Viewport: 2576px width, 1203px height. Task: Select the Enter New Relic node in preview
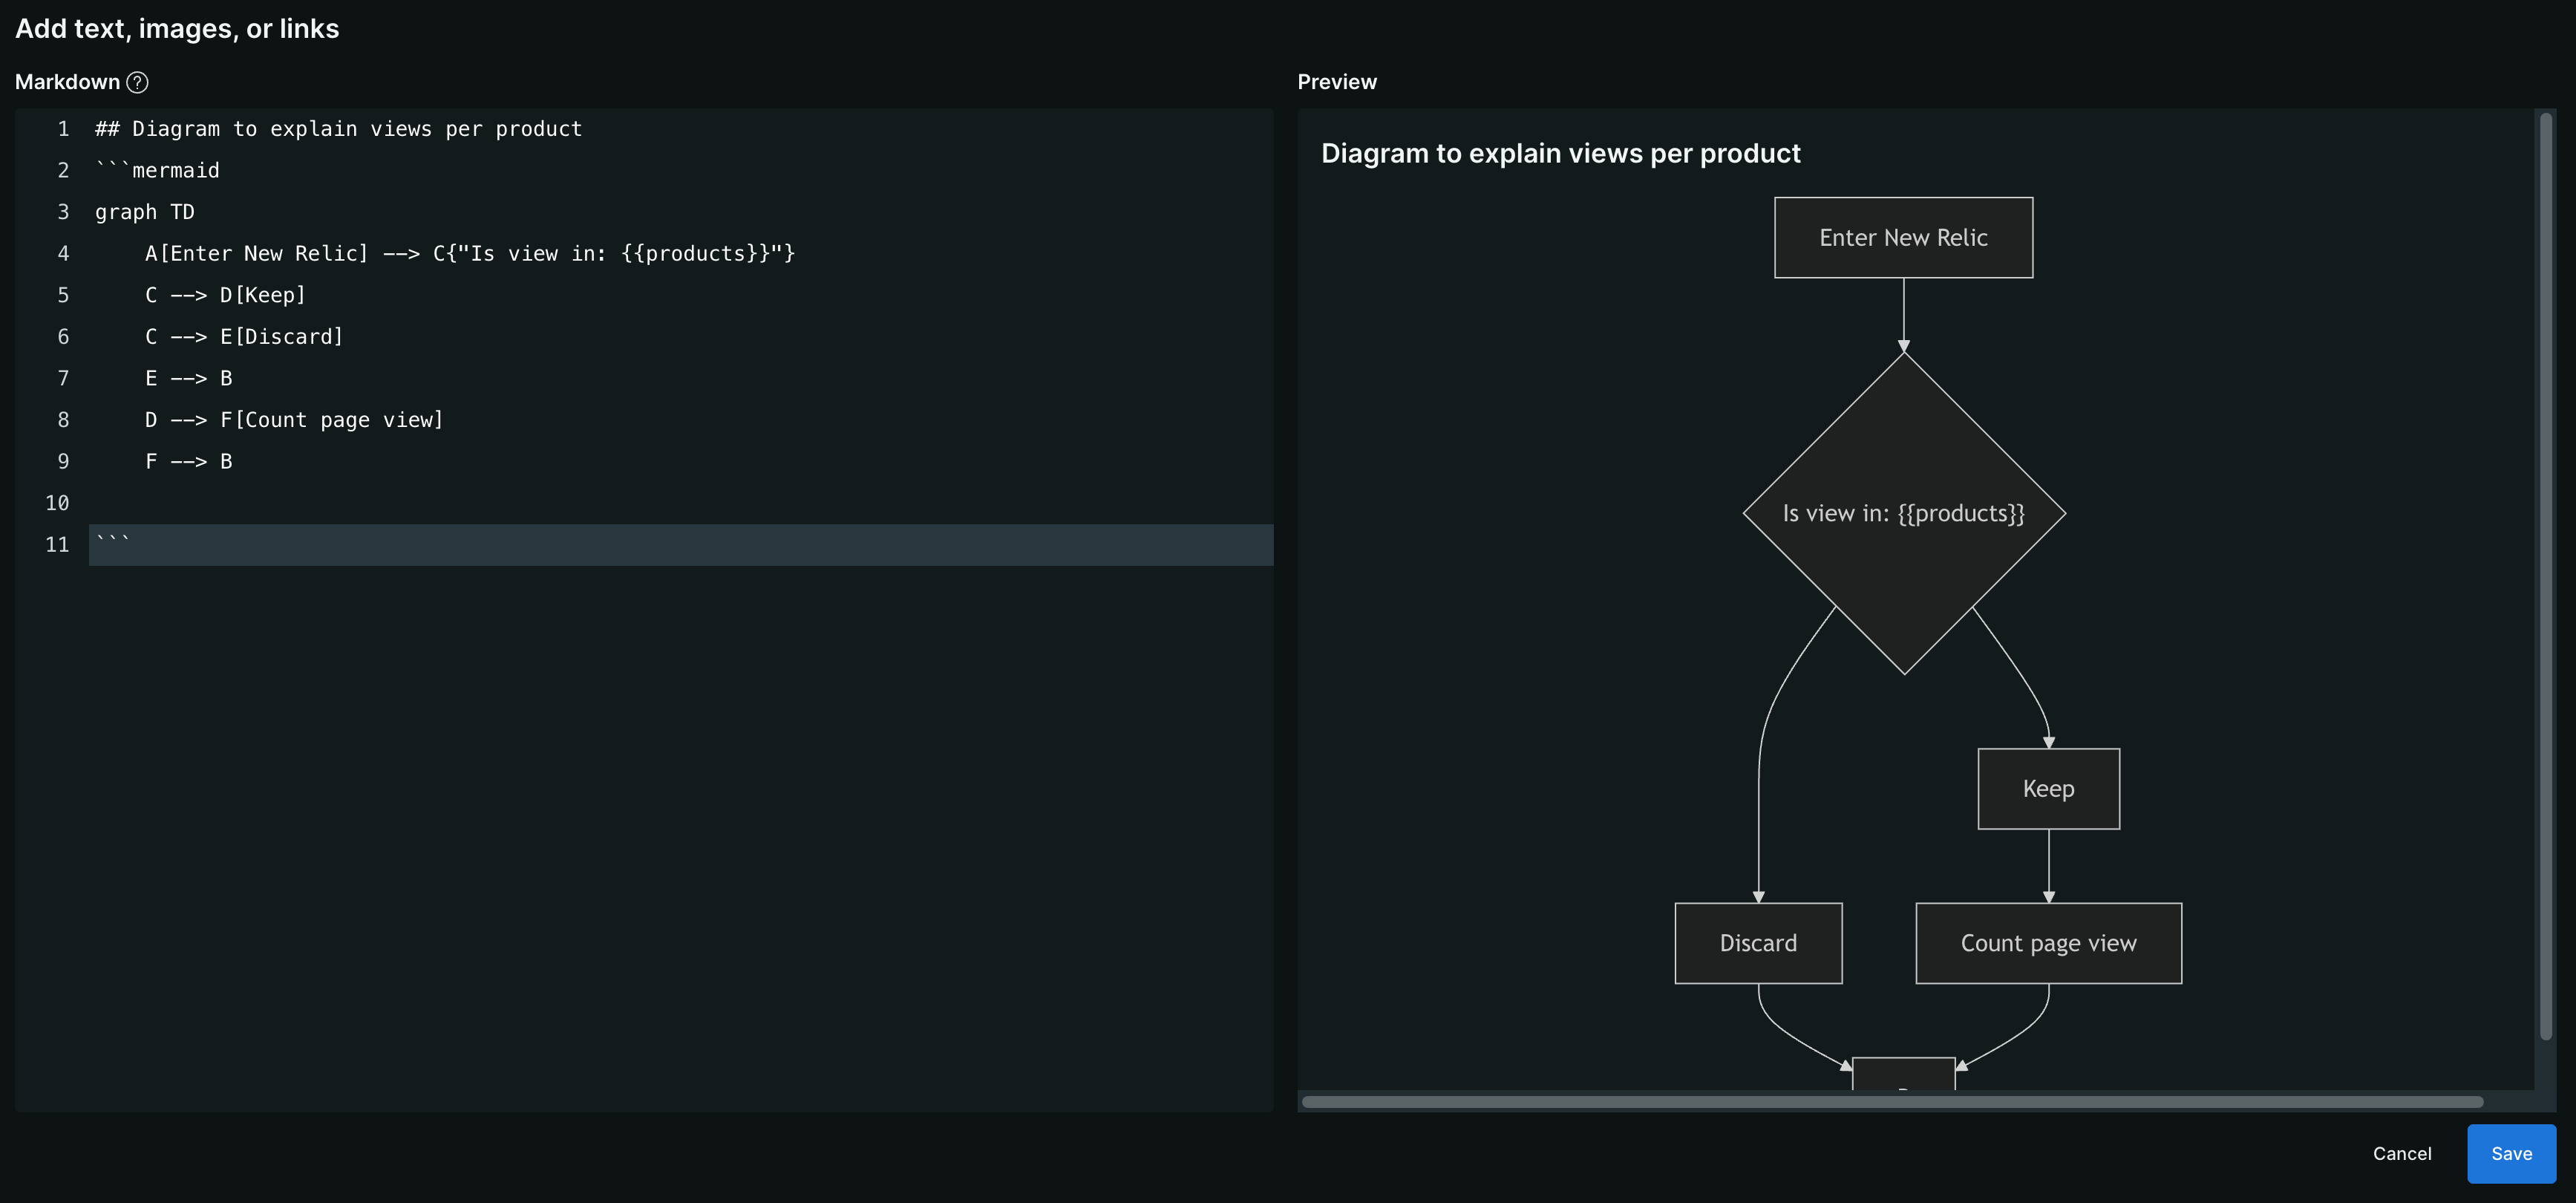point(1903,237)
